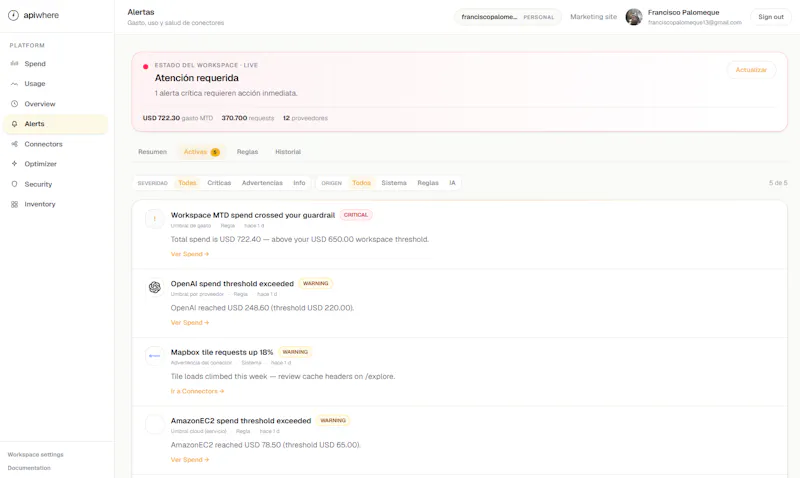The height and width of the screenshot is (478, 800).
Task: Set origin filter to IA
Action: pyautogui.click(x=452, y=183)
